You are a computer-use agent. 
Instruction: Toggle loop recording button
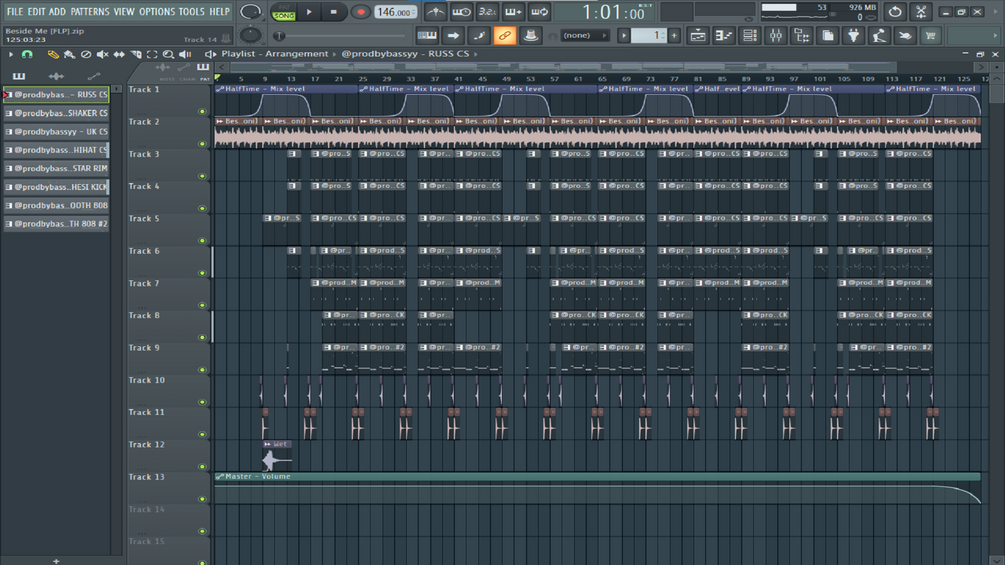[540, 12]
